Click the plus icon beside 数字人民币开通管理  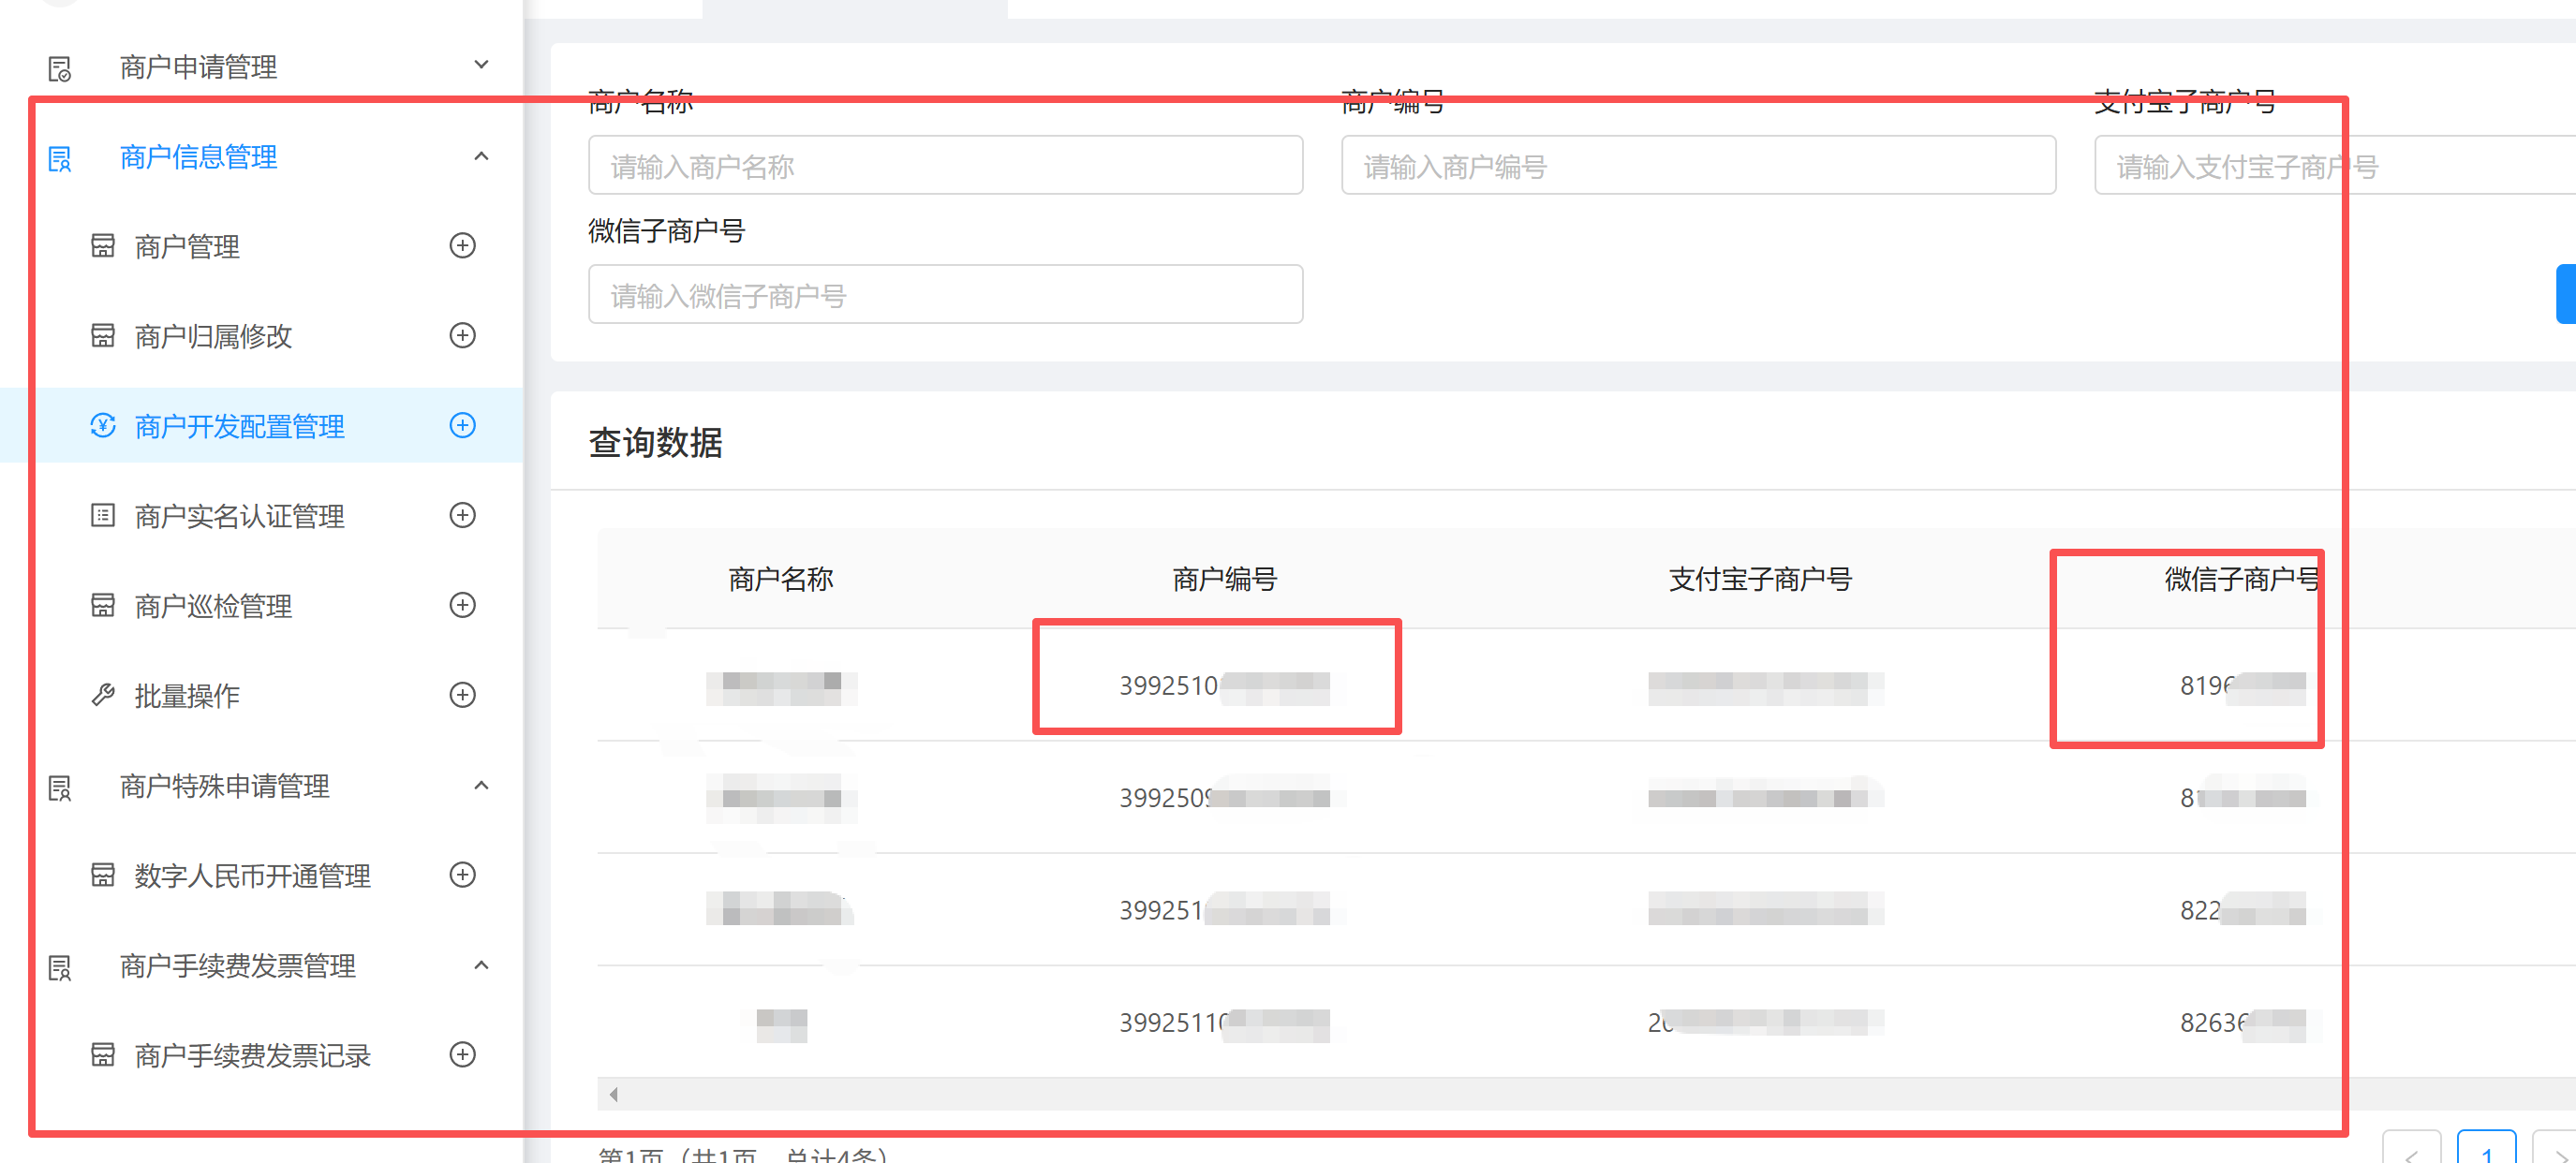(462, 876)
